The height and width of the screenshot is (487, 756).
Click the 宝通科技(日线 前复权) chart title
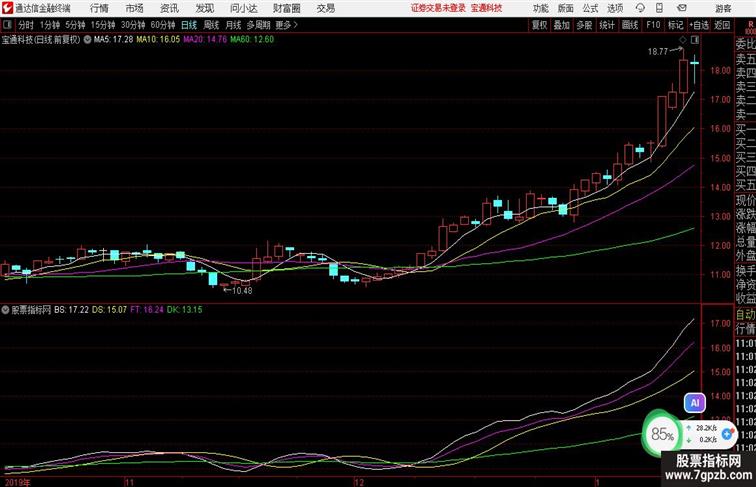coord(41,40)
